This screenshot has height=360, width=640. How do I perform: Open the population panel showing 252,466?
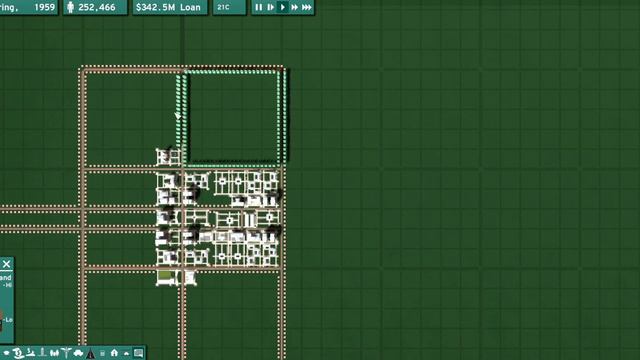[x=95, y=7]
